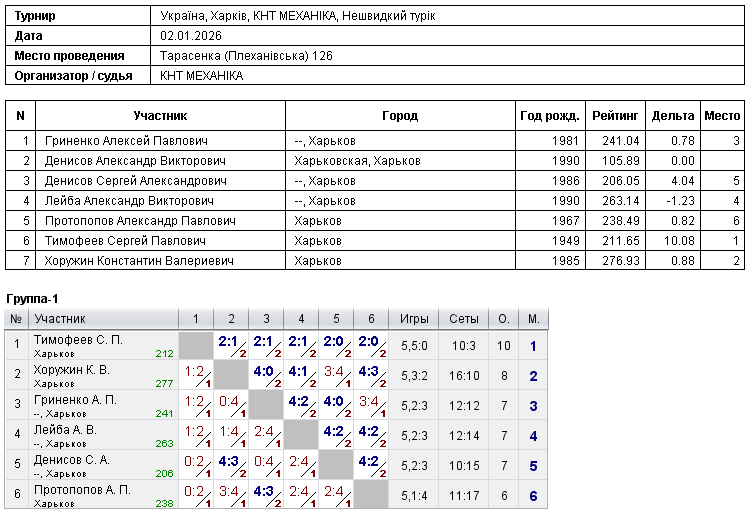Viewport: 750px width, 514px height.
Task: Click 'Денисов С. А.' in the group table
Action: pyautogui.click(x=72, y=460)
